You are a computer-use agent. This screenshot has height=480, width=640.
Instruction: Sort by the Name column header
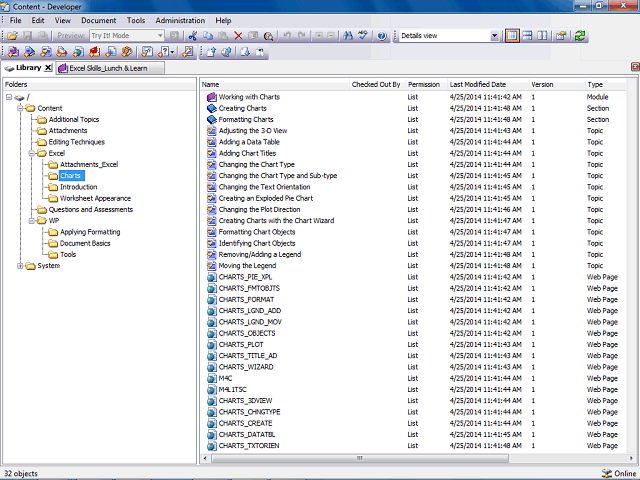275,84
